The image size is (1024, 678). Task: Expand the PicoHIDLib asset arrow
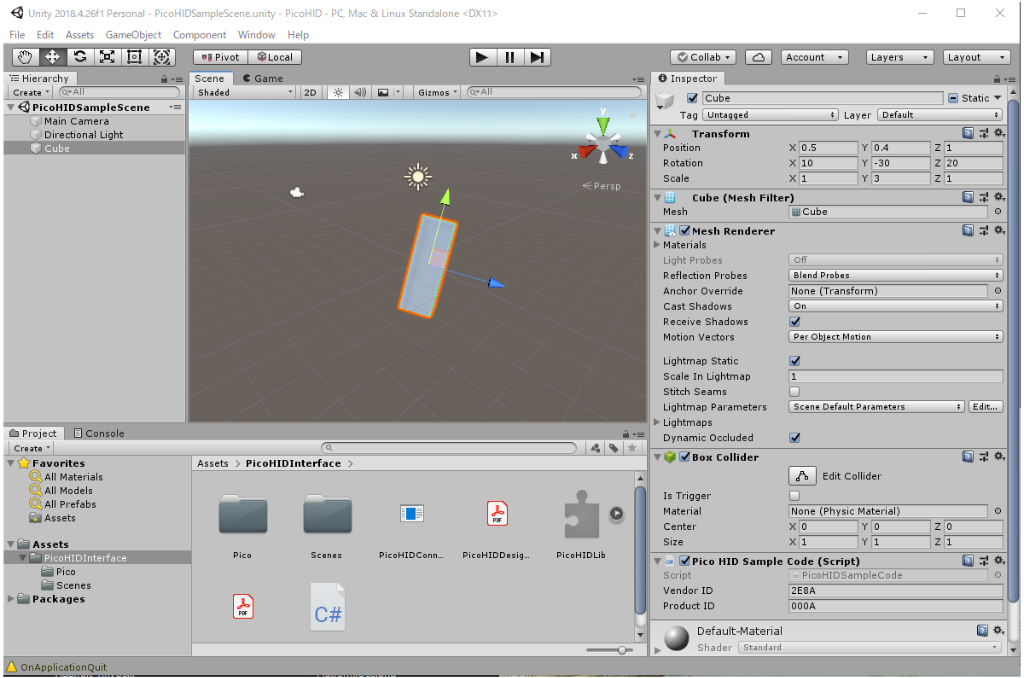(616, 514)
